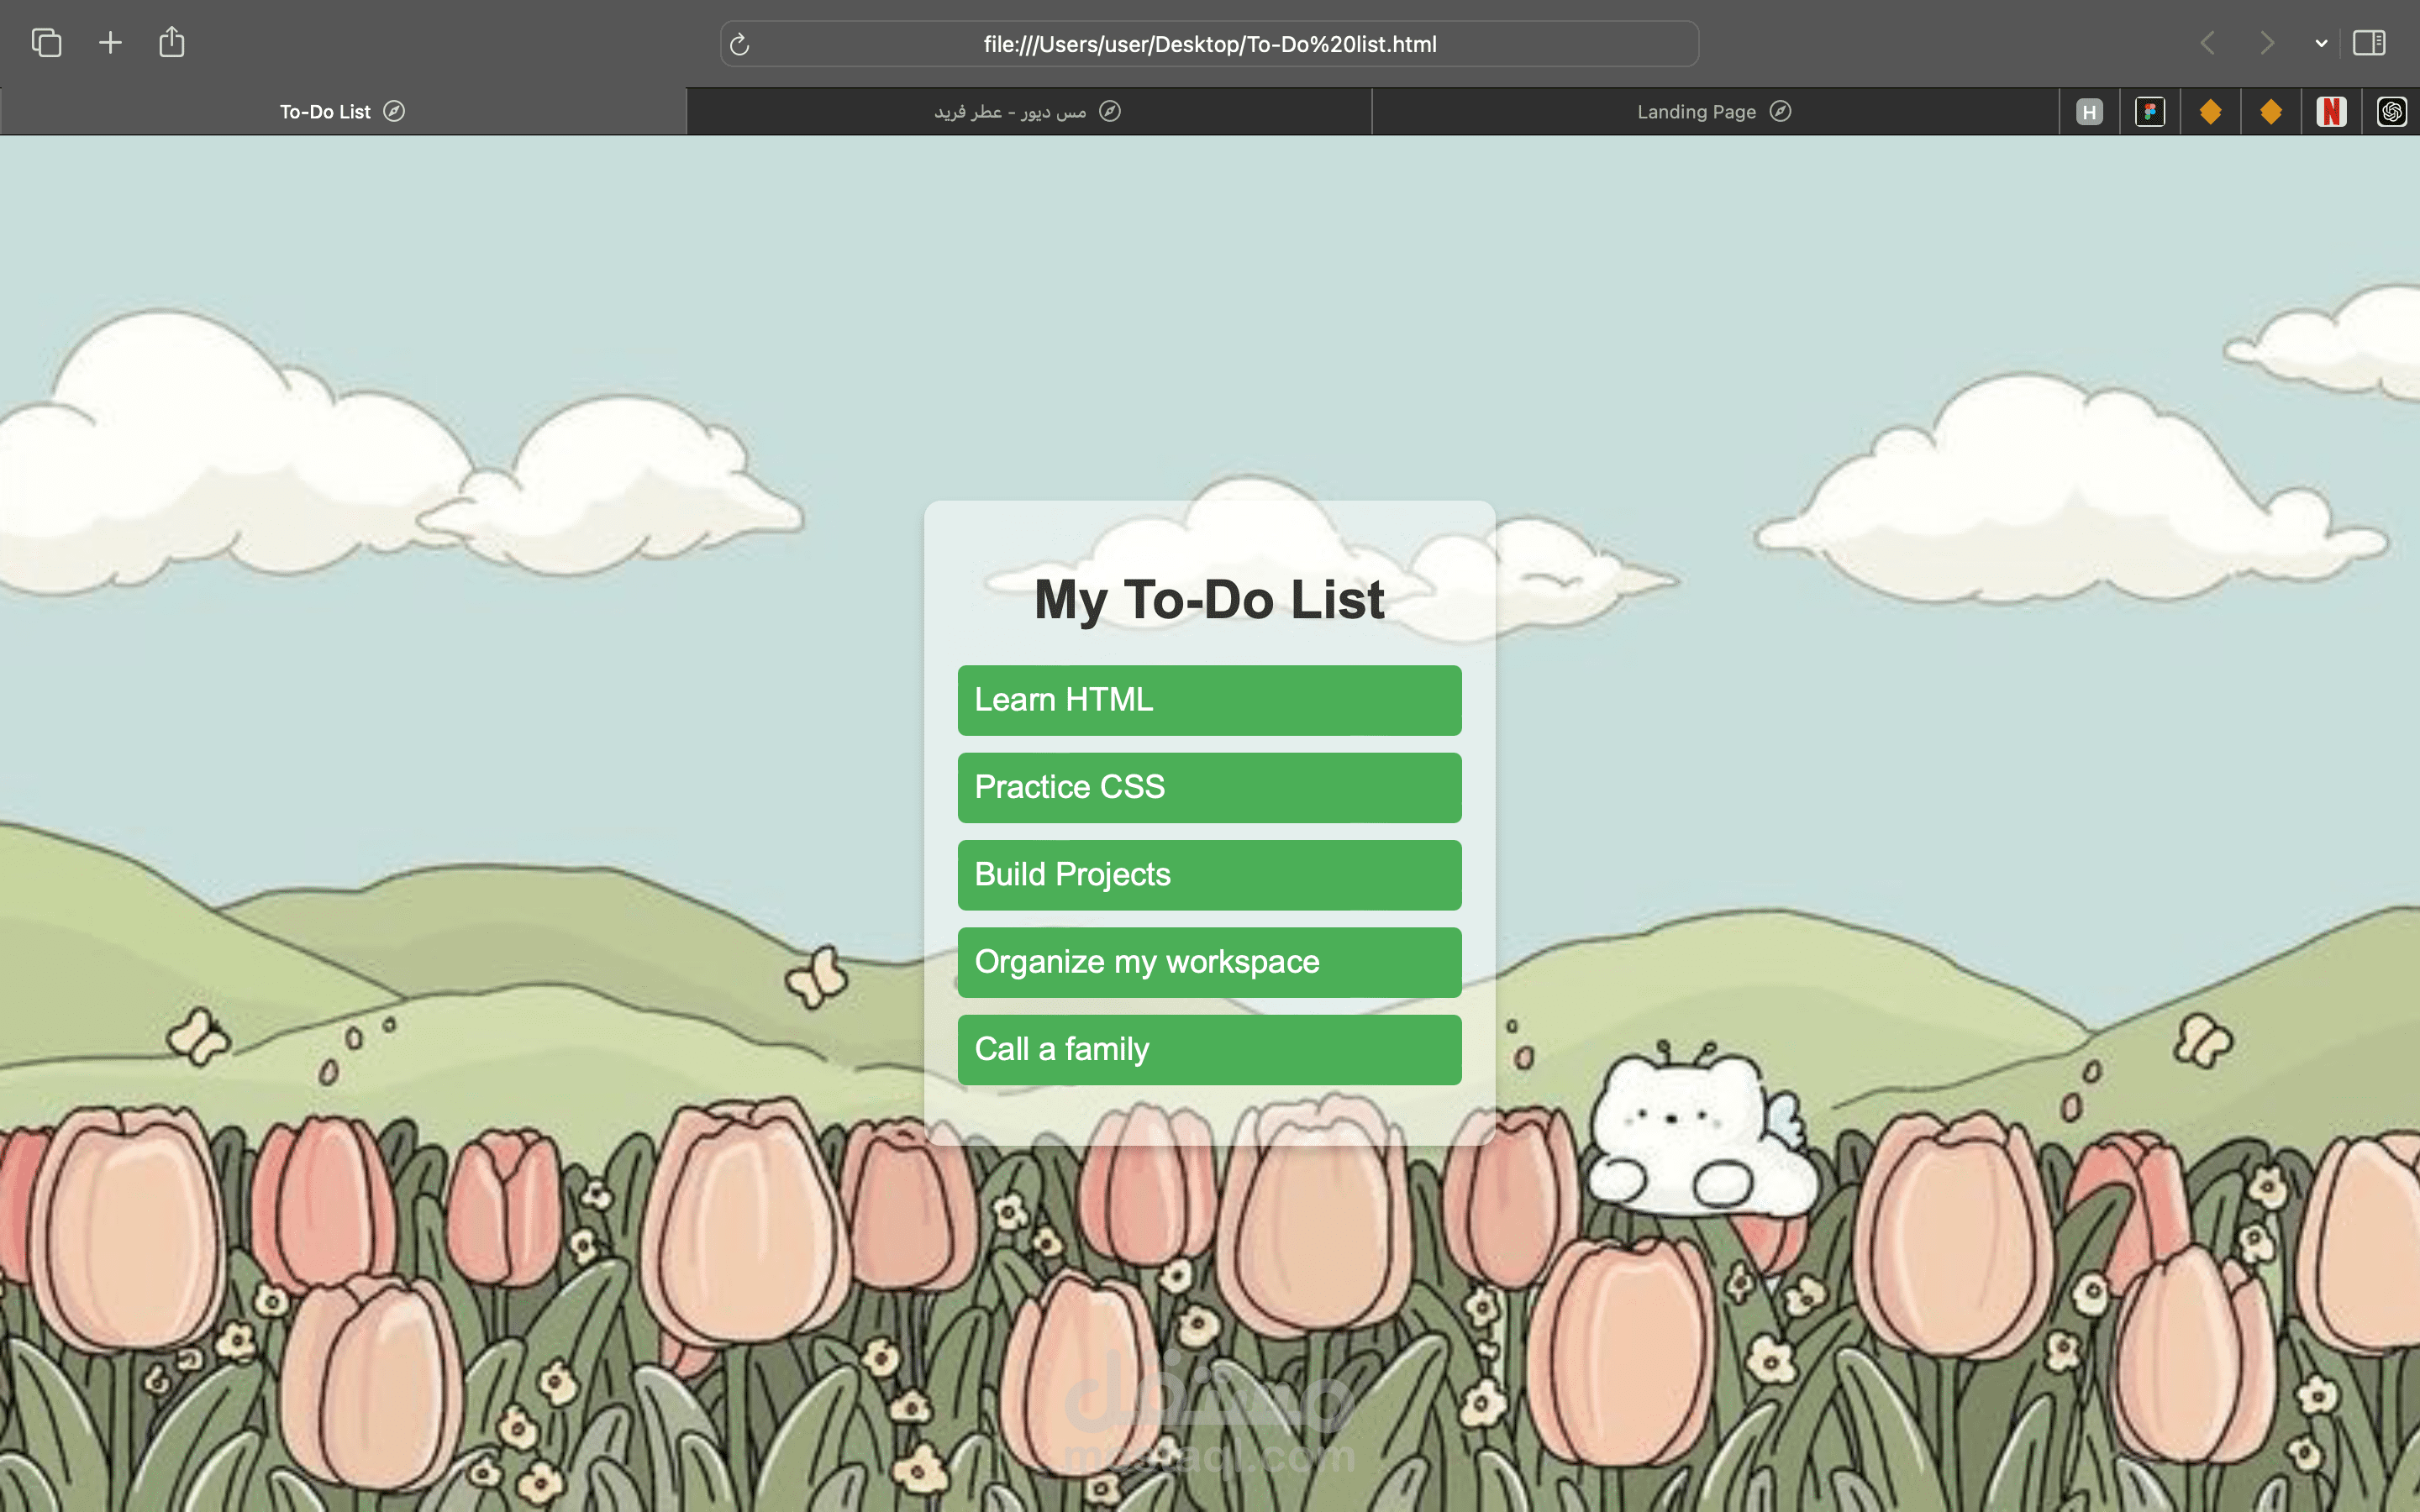
Task: Open the pinned H tab
Action: [x=2089, y=111]
